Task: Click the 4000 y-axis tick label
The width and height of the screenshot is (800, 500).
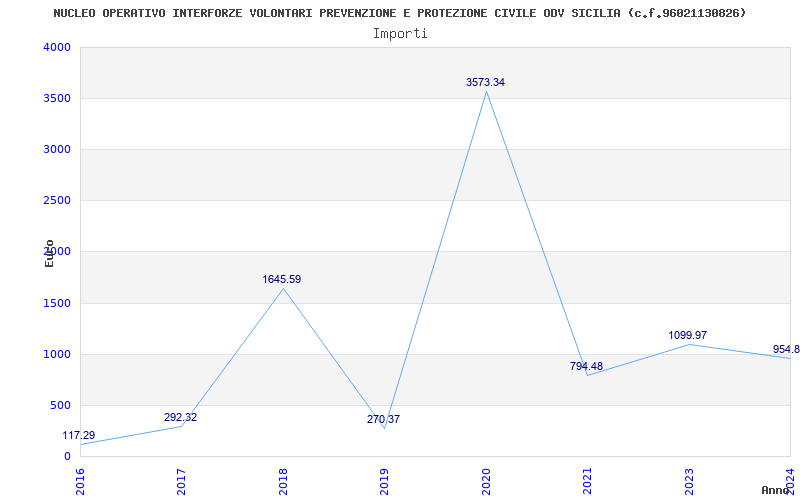Action: [x=57, y=47]
